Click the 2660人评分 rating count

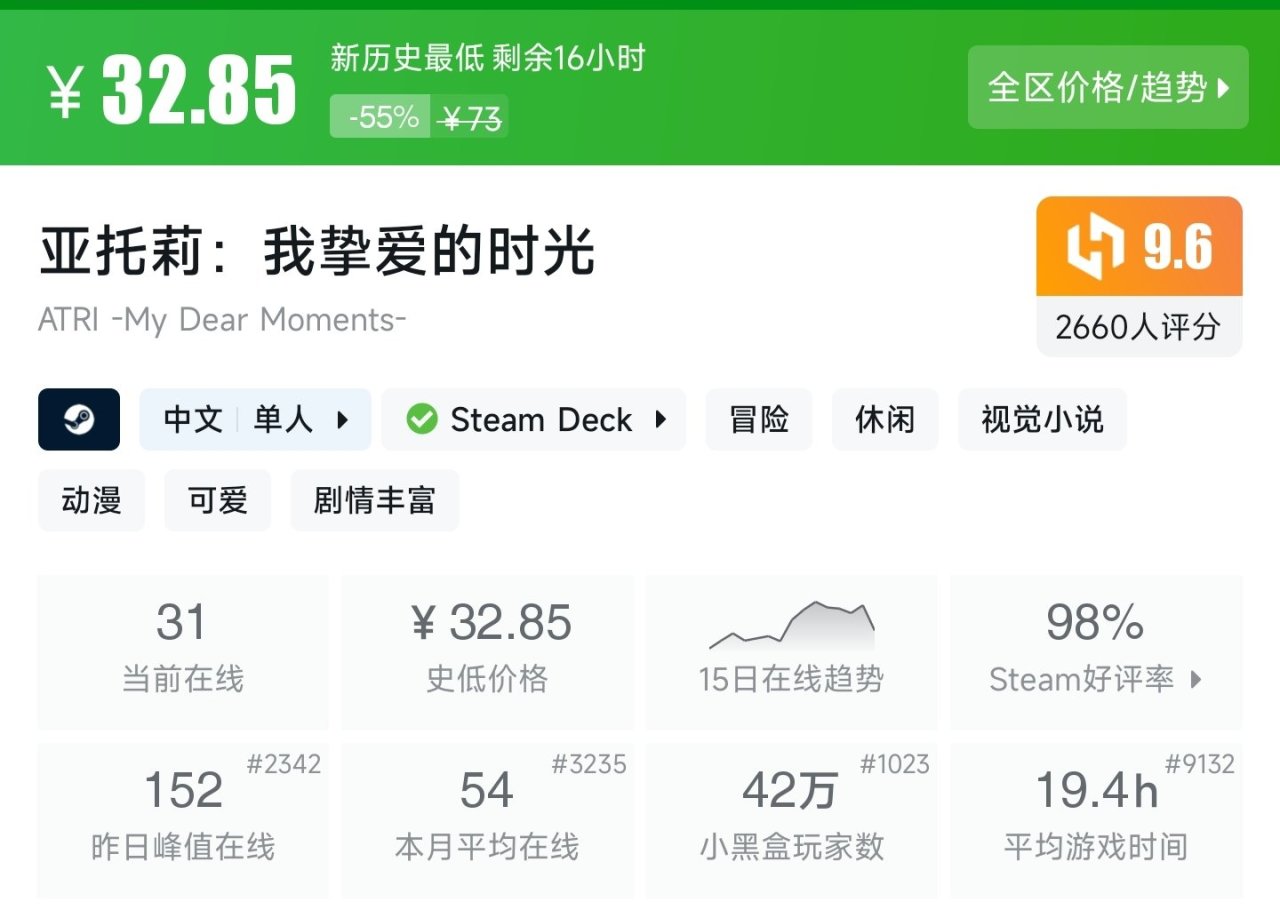point(1138,327)
